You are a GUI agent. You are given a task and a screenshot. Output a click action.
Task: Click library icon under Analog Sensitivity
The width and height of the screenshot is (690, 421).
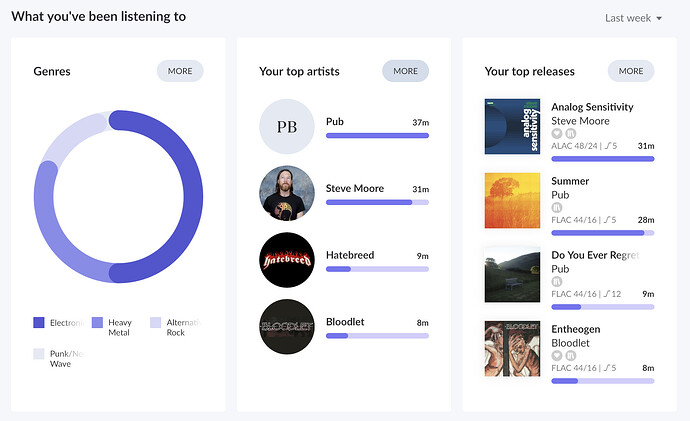[571, 133]
